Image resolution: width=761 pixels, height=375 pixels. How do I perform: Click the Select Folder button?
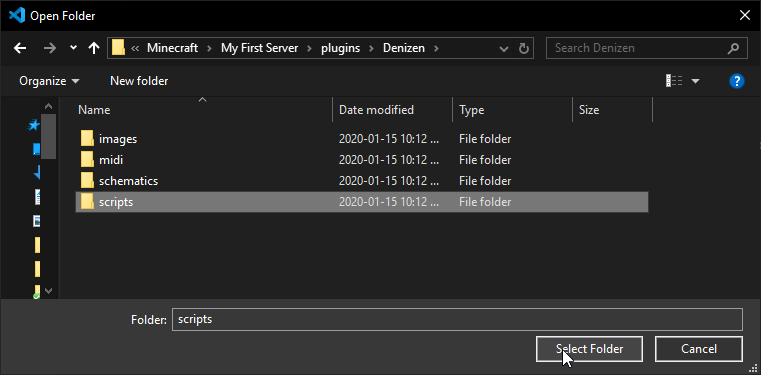[589, 349]
